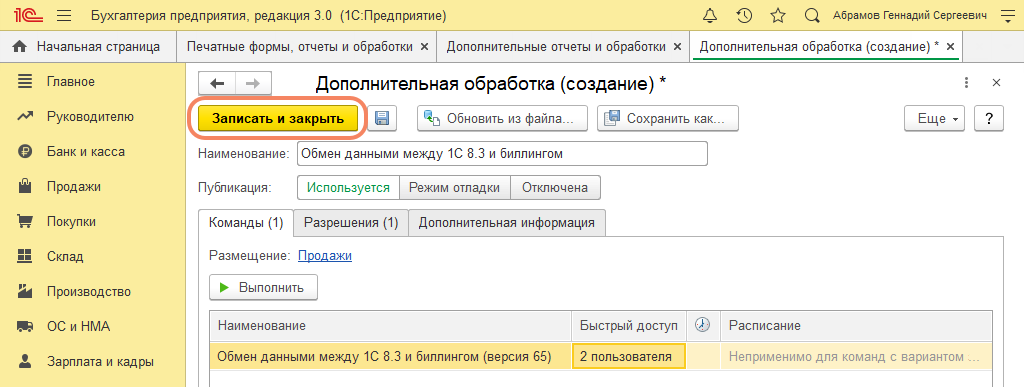Click the 2 пользователя cell
1024x387 pixels.
[x=629, y=356]
